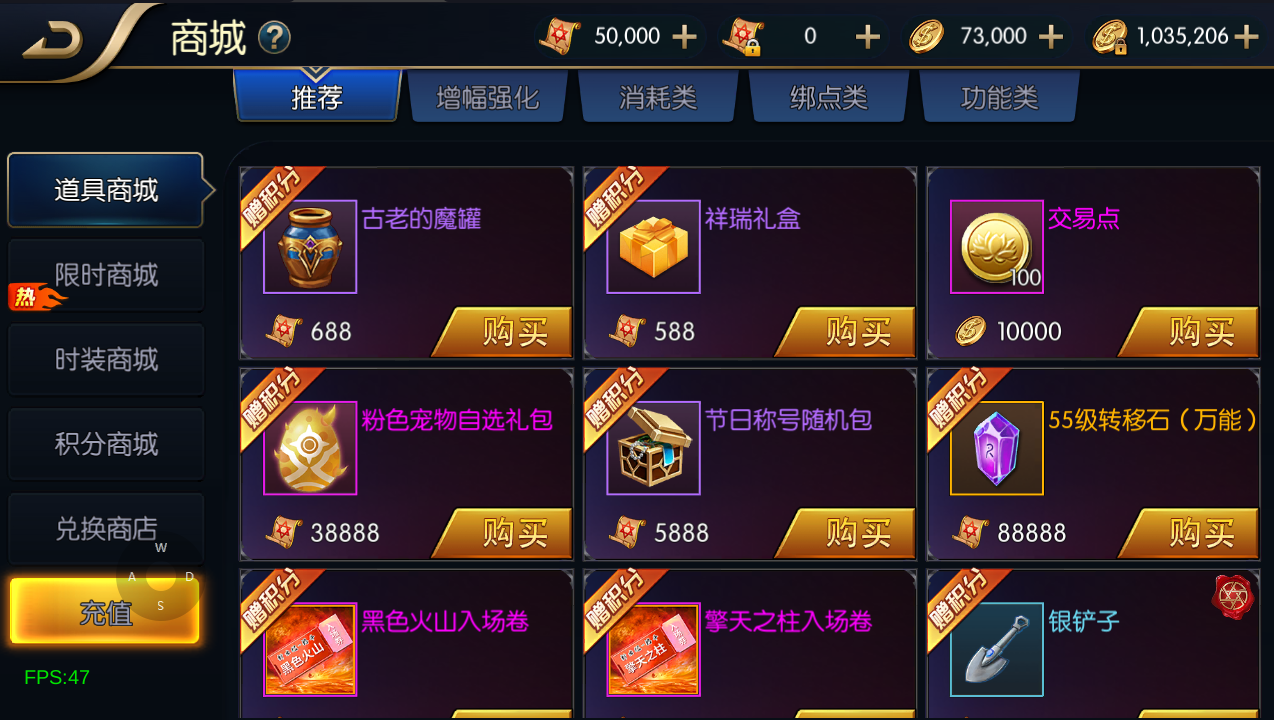Click the yellow 充值 recharge button
The image size is (1274, 720).
click(x=105, y=611)
